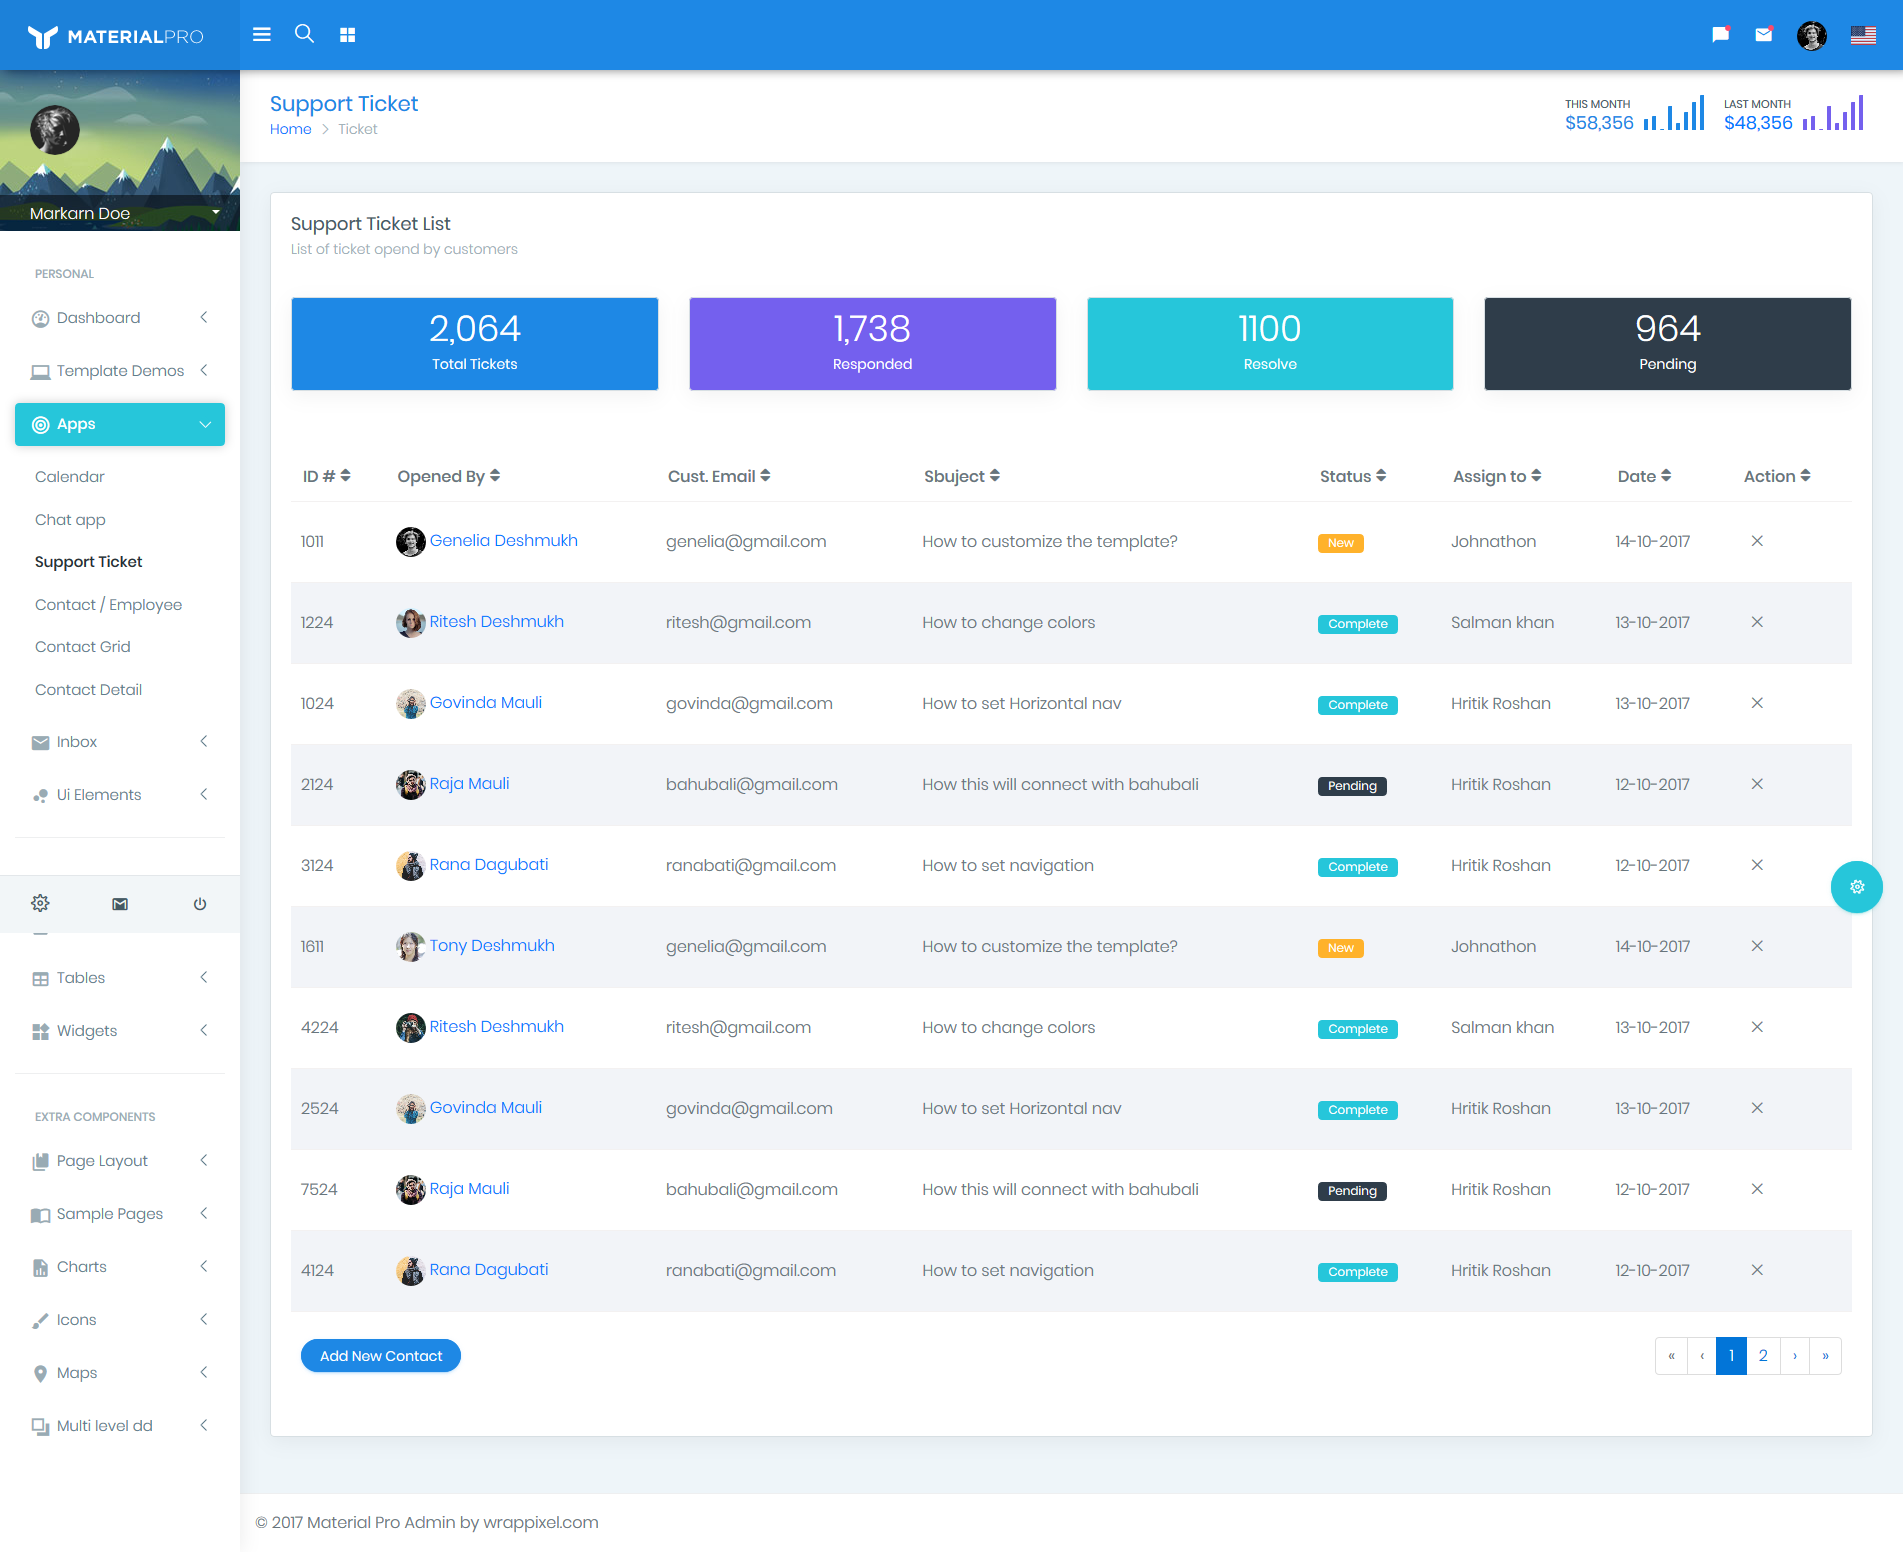
Task: Expand the Dashboard sidebar menu
Action: (120, 318)
